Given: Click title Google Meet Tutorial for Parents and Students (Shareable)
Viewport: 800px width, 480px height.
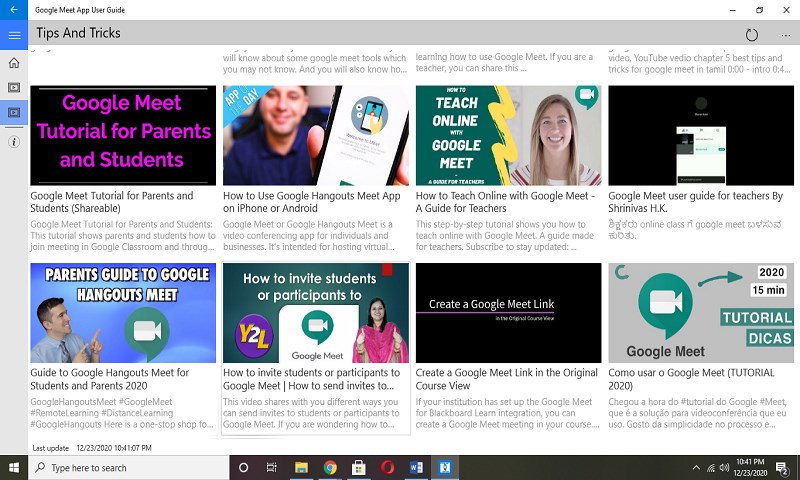Looking at the screenshot, I should pyautogui.click(x=112, y=202).
